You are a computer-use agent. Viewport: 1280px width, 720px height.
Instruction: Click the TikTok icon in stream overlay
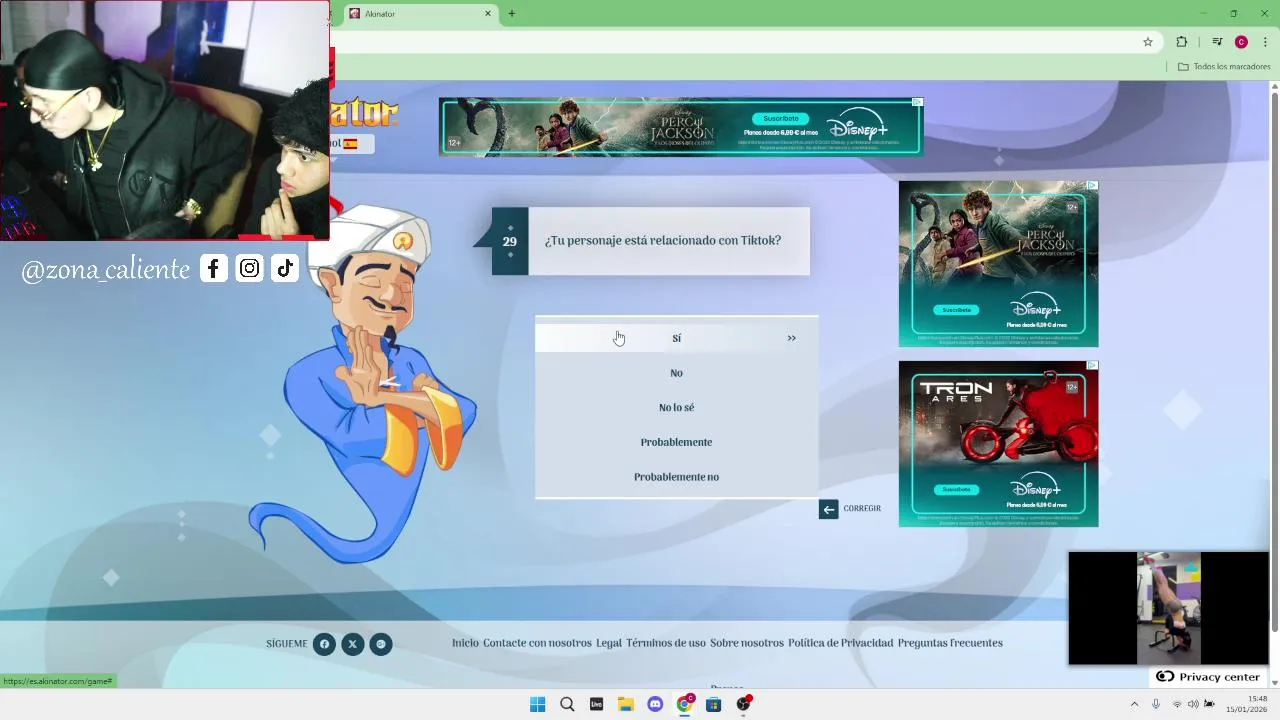285,268
